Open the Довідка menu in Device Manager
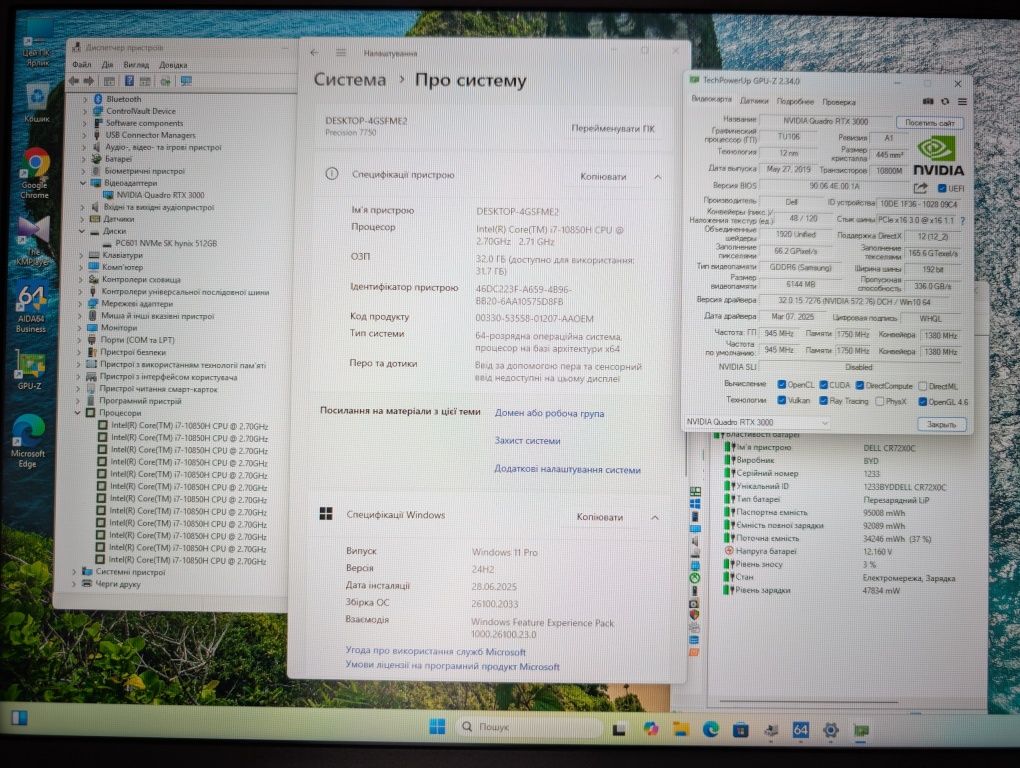Image resolution: width=1020 pixels, height=768 pixels. [x=173, y=65]
